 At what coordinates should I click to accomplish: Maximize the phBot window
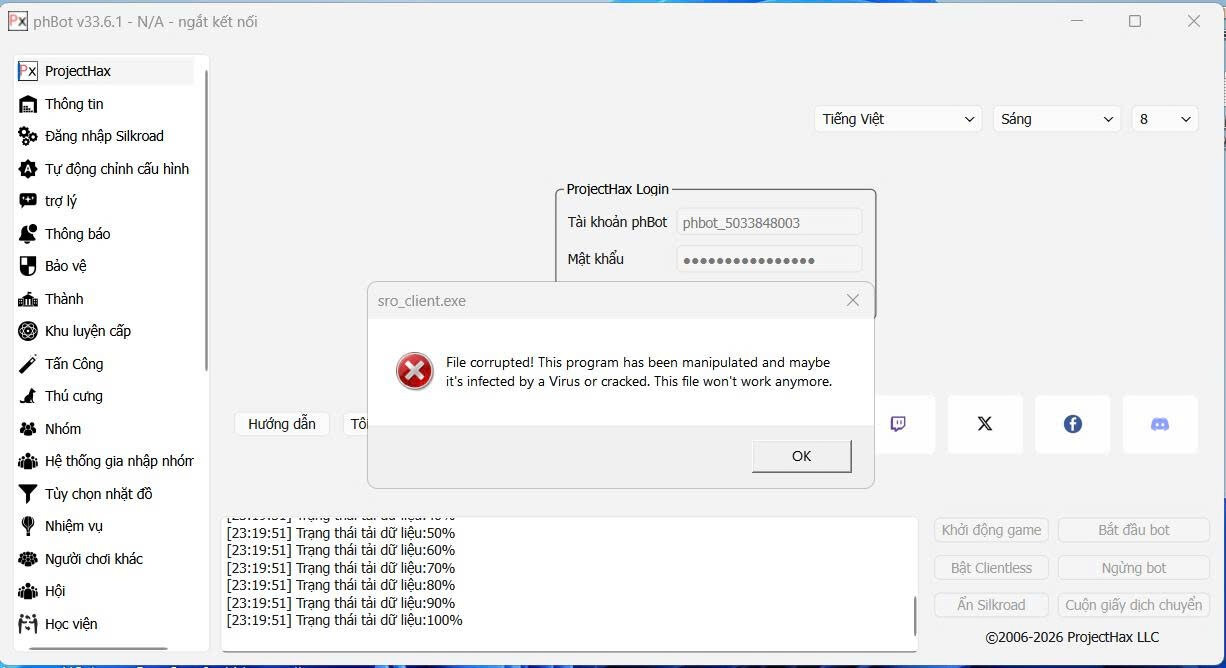(1135, 21)
